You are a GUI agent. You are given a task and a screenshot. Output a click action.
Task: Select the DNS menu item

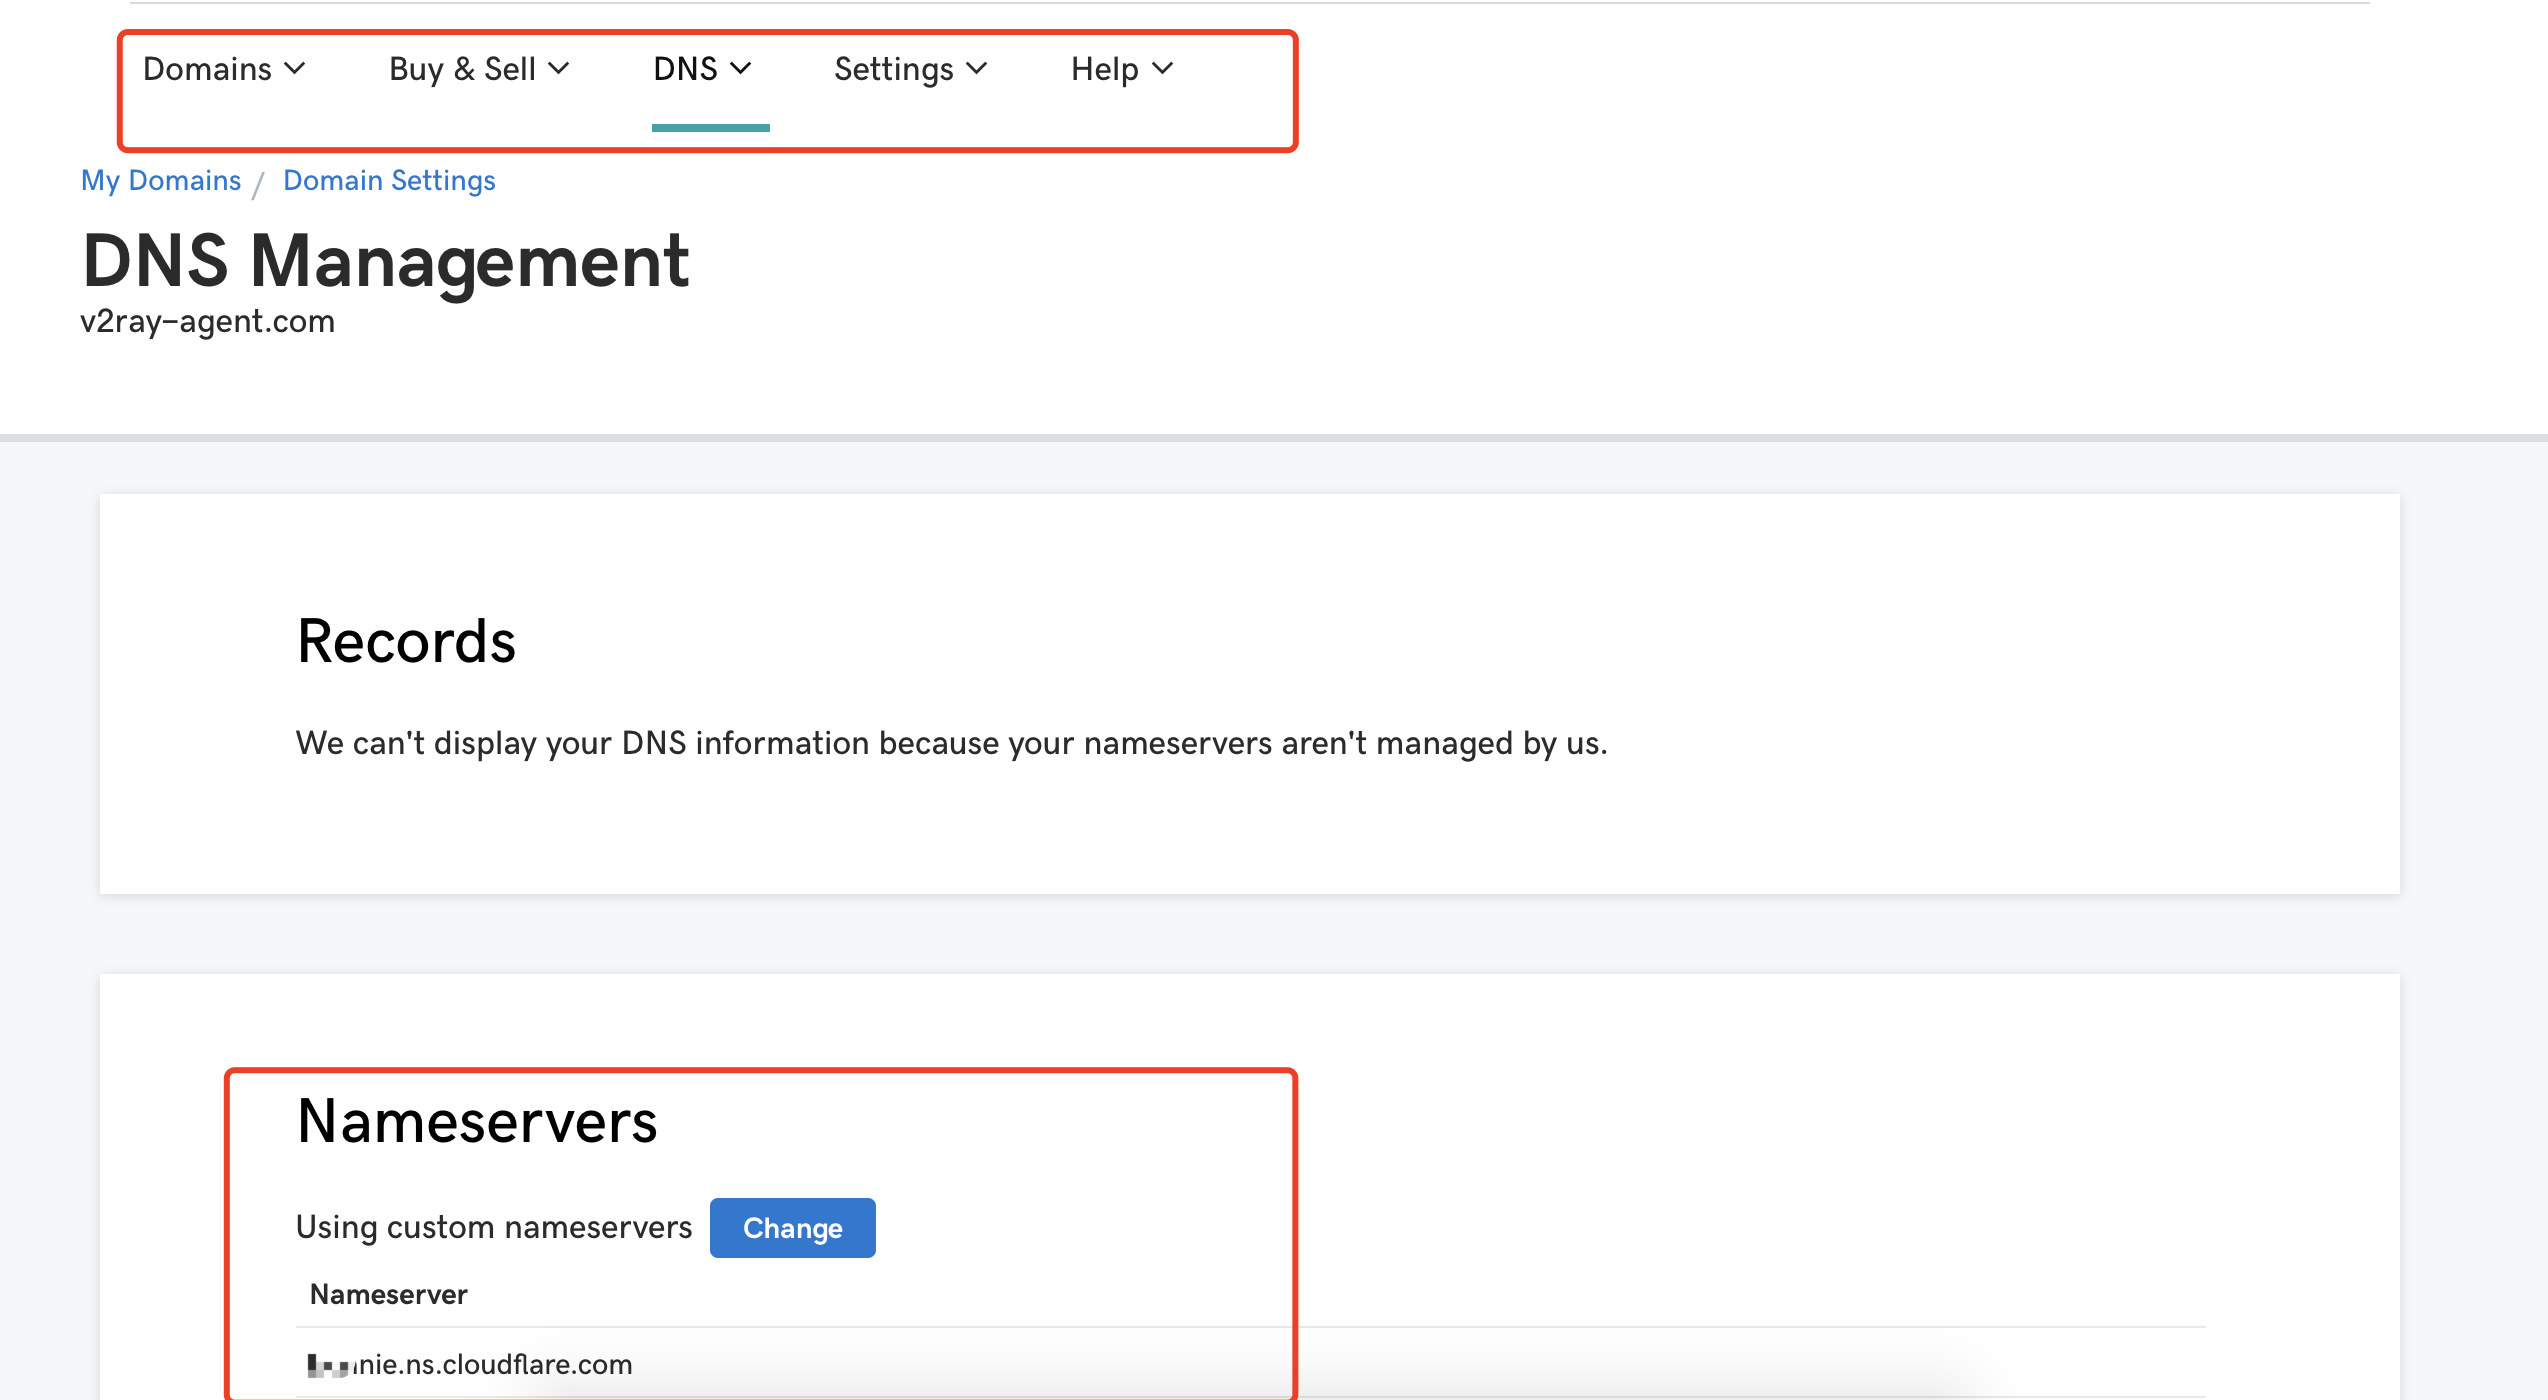(686, 69)
